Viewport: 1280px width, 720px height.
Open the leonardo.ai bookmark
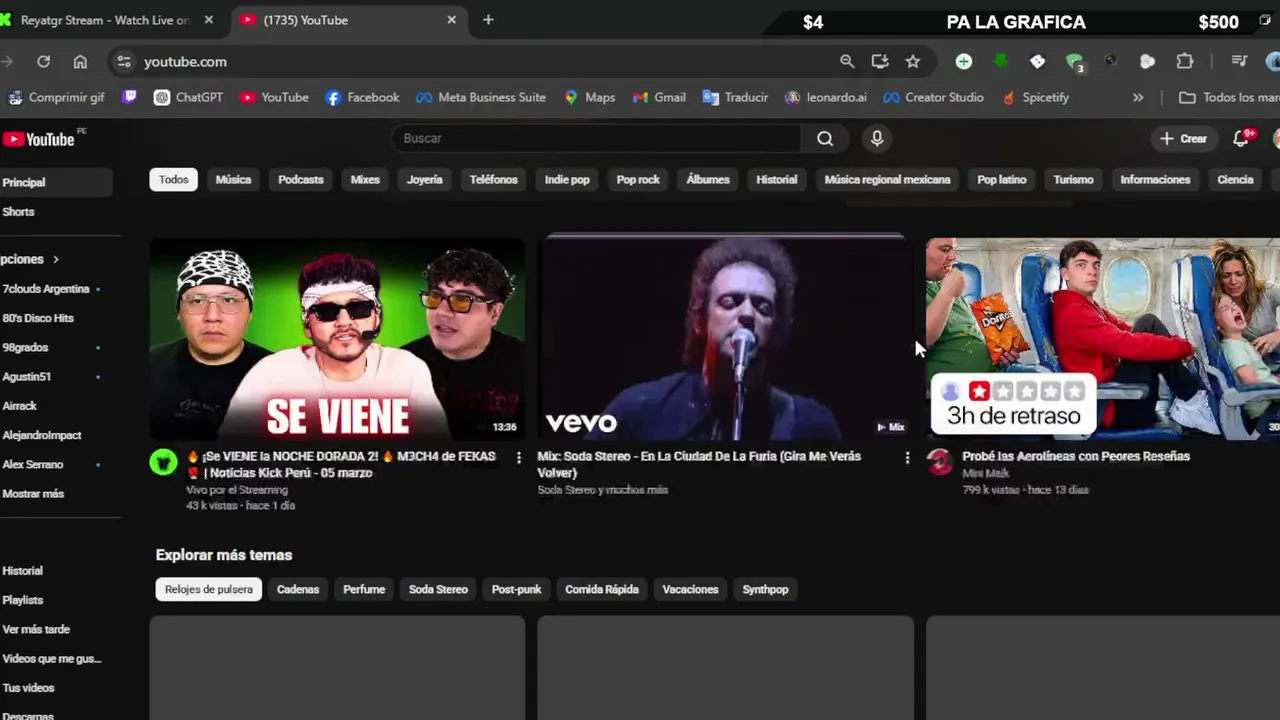point(826,98)
